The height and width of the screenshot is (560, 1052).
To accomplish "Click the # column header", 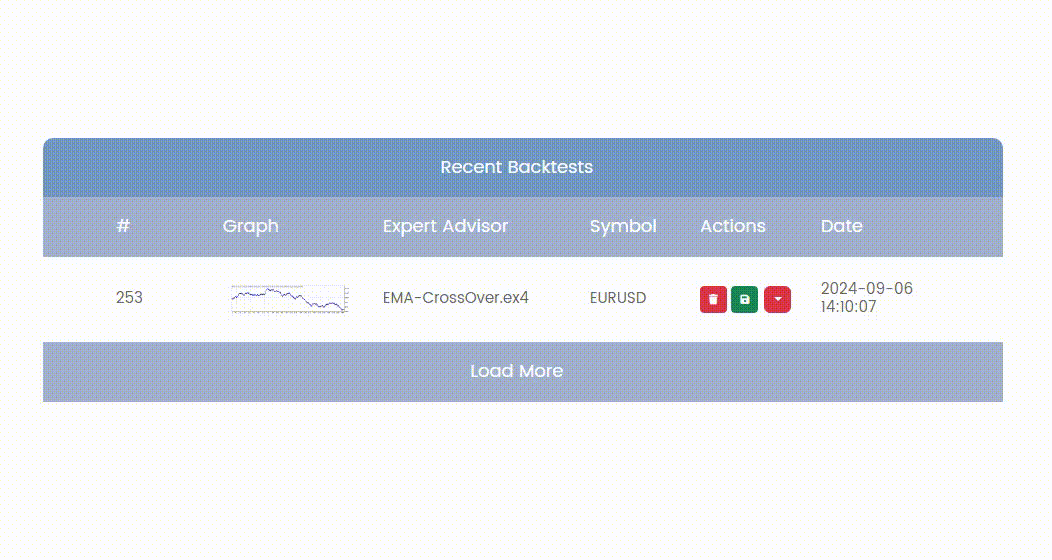I will (x=123, y=226).
